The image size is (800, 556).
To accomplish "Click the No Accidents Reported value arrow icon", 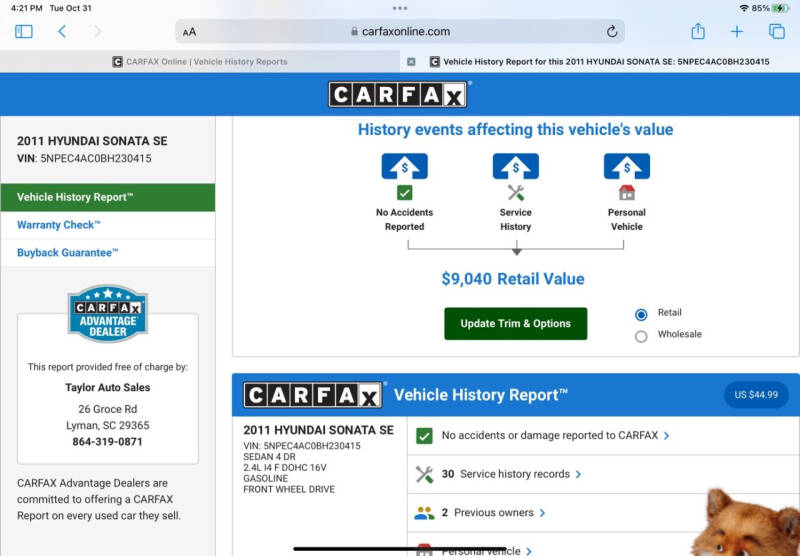I will (x=405, y=166).
